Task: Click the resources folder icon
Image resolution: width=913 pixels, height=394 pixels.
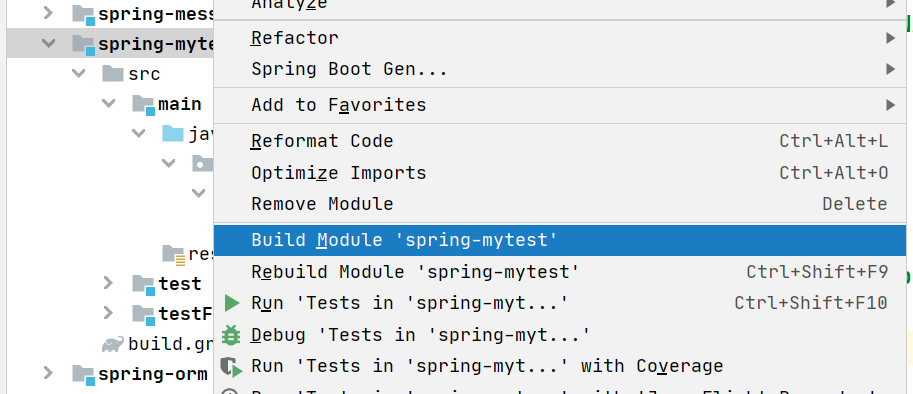Action: coord(174,254)
